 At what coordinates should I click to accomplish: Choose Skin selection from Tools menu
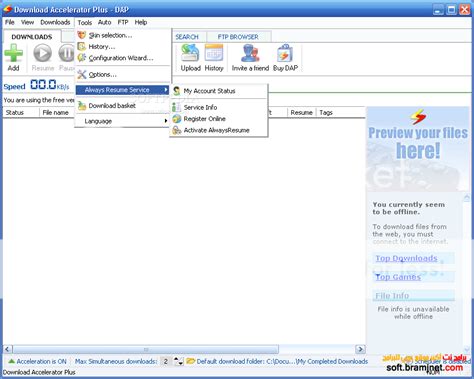pos(122,35)
